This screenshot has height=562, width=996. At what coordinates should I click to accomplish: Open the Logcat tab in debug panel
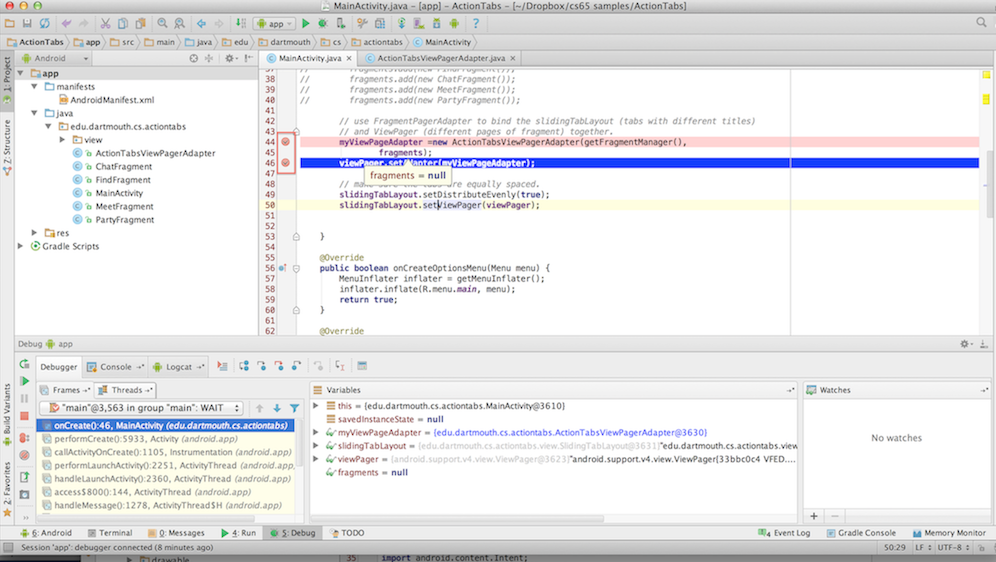pyautogui.click(x=176, y=367)
